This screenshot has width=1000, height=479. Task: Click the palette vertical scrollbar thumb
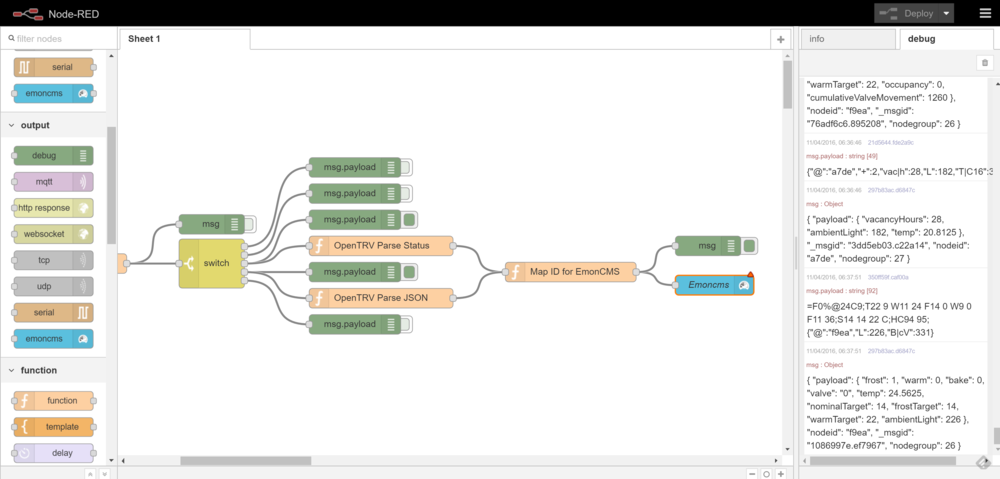click(111, 185)
